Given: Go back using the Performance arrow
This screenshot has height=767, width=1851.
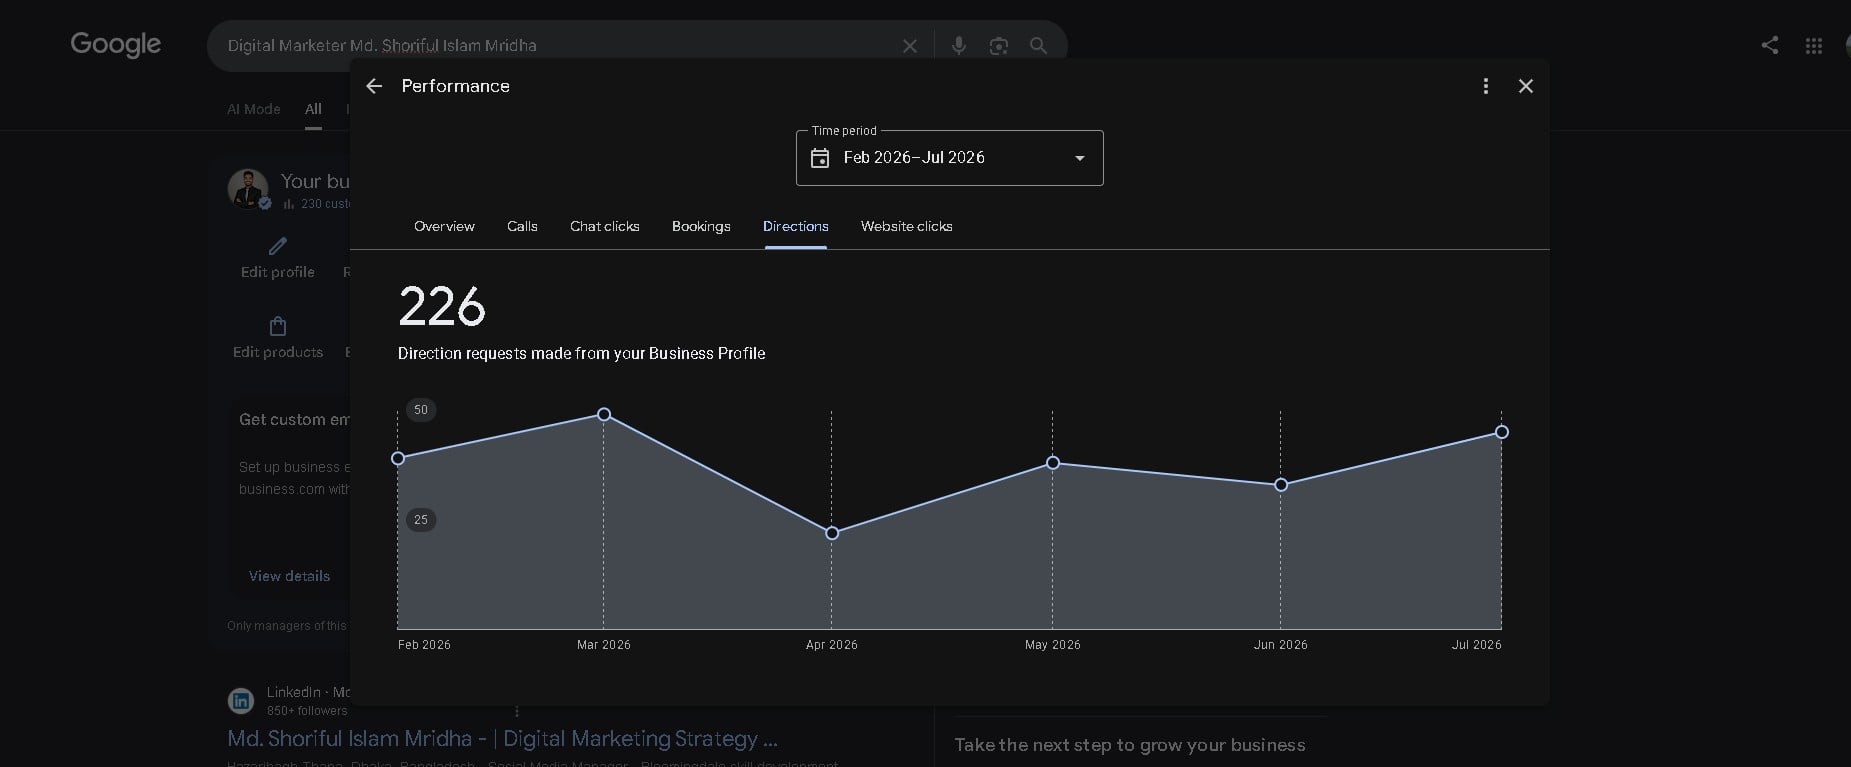Looking at the screenshot, I should 374,86.
